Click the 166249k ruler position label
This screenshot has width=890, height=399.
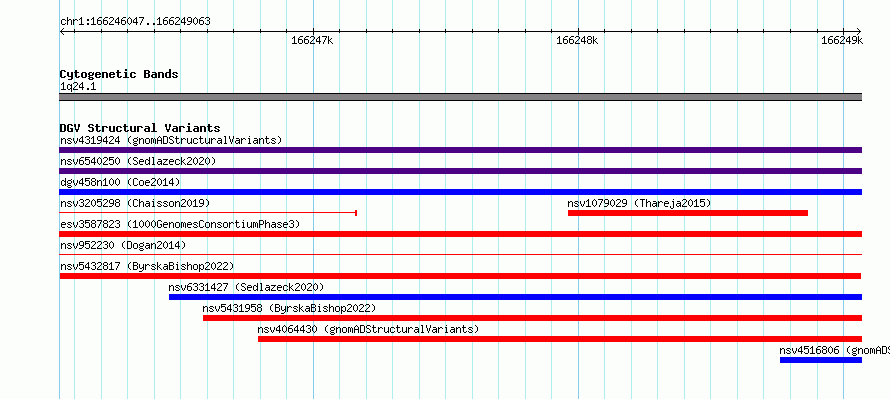tap(842, 40)
